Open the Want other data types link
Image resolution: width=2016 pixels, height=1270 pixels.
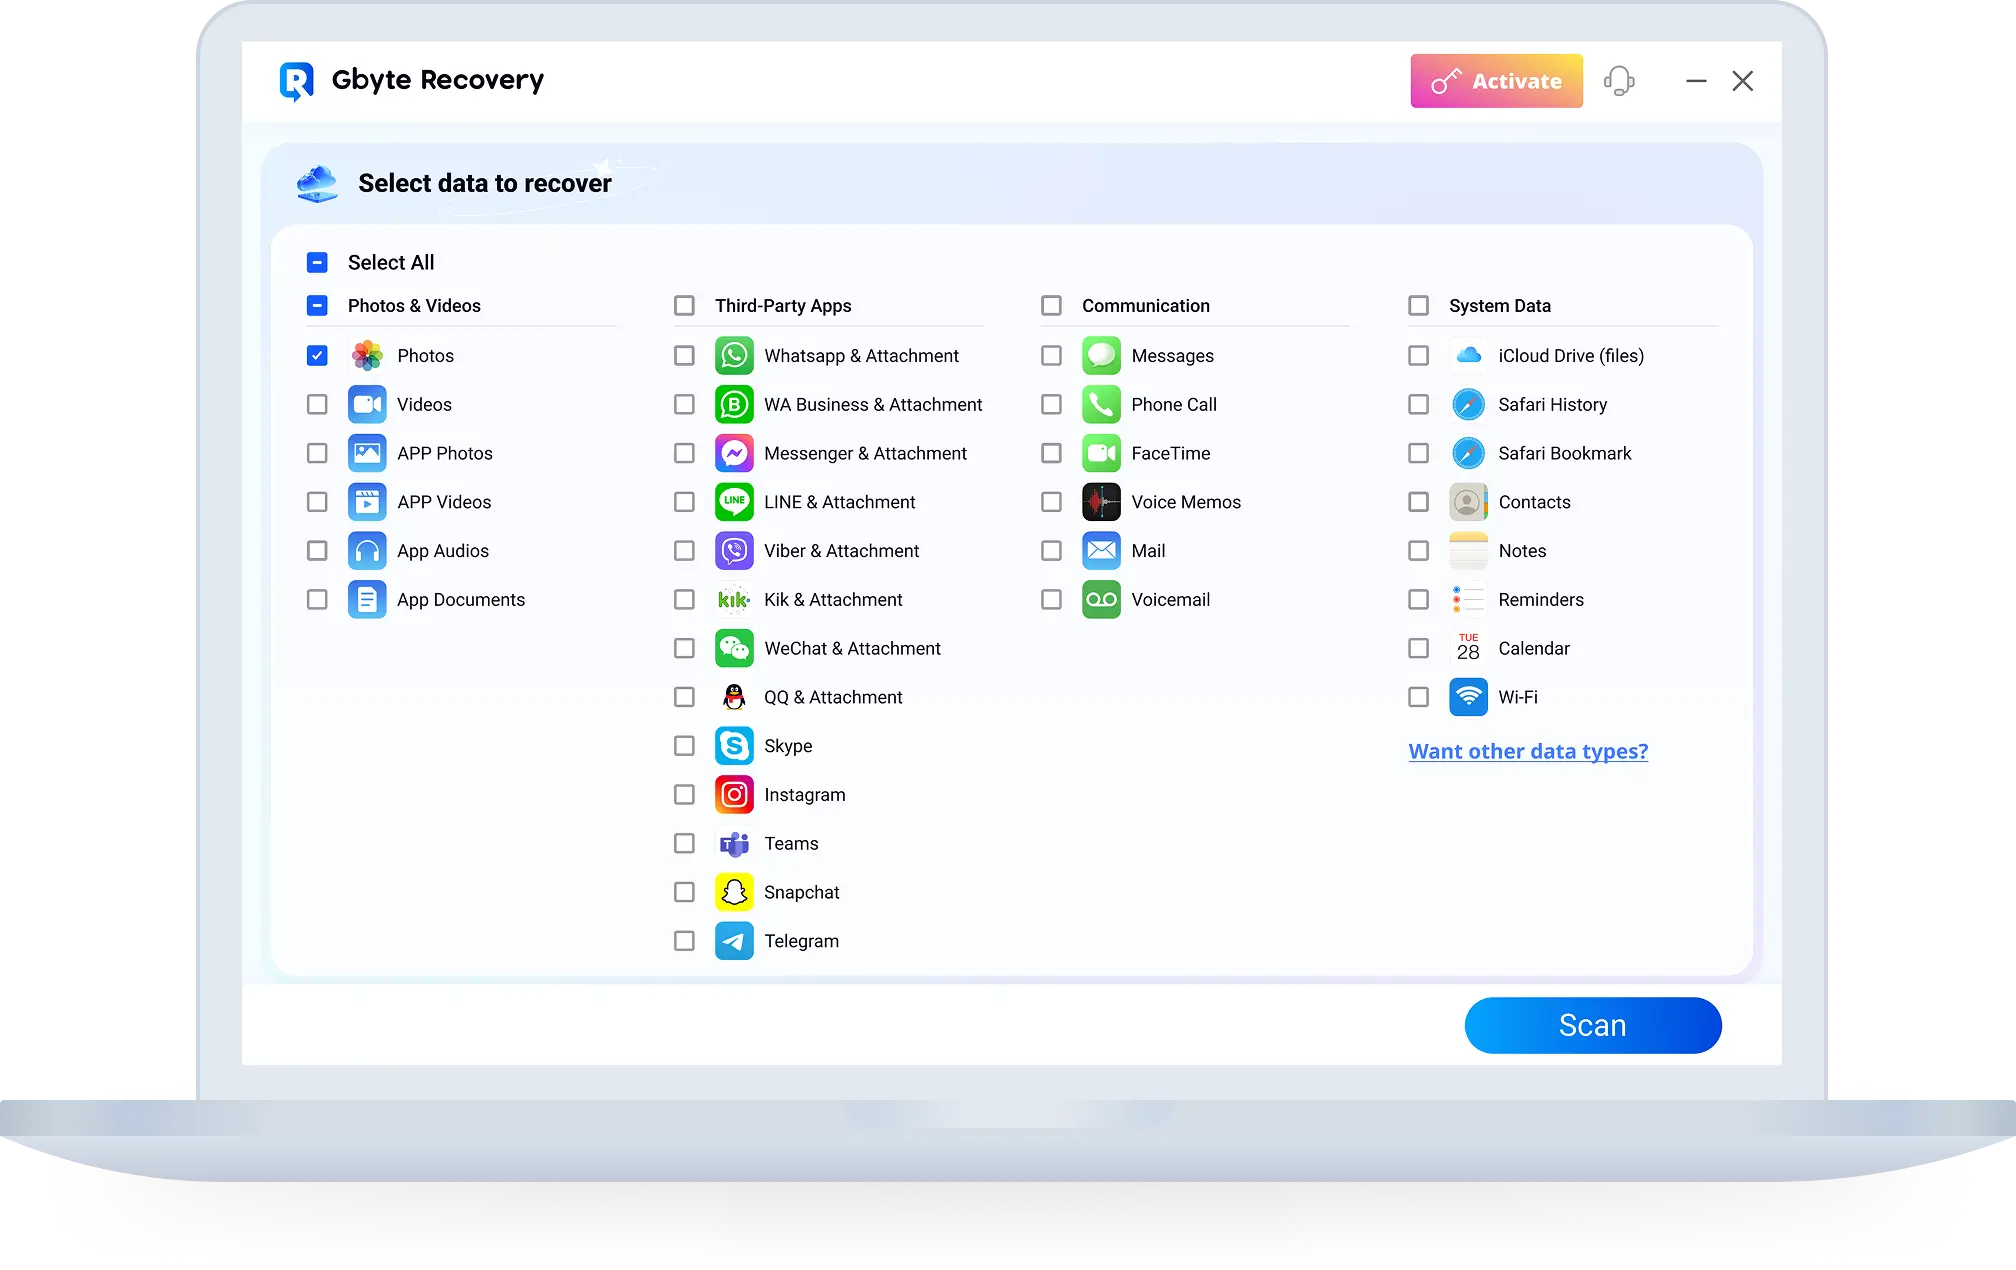[1527, 751]
